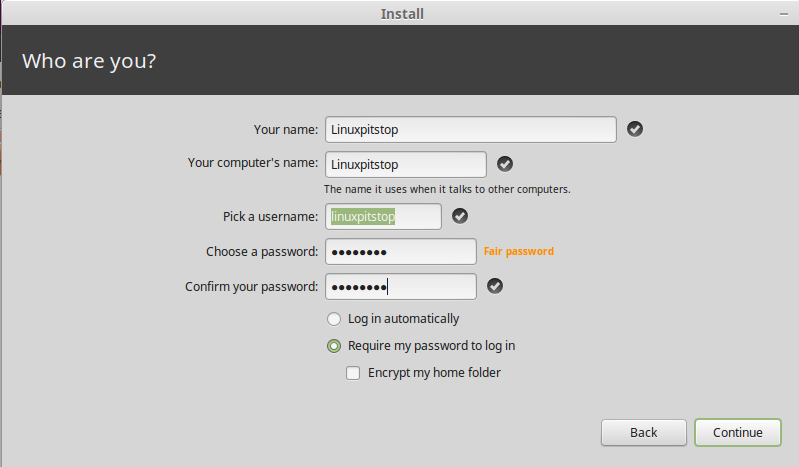Click the validation checkmark beside the username field
Image resolution: width=799 pixels, height=467 pixels.
pyautogui.click(x=460, y=216)
